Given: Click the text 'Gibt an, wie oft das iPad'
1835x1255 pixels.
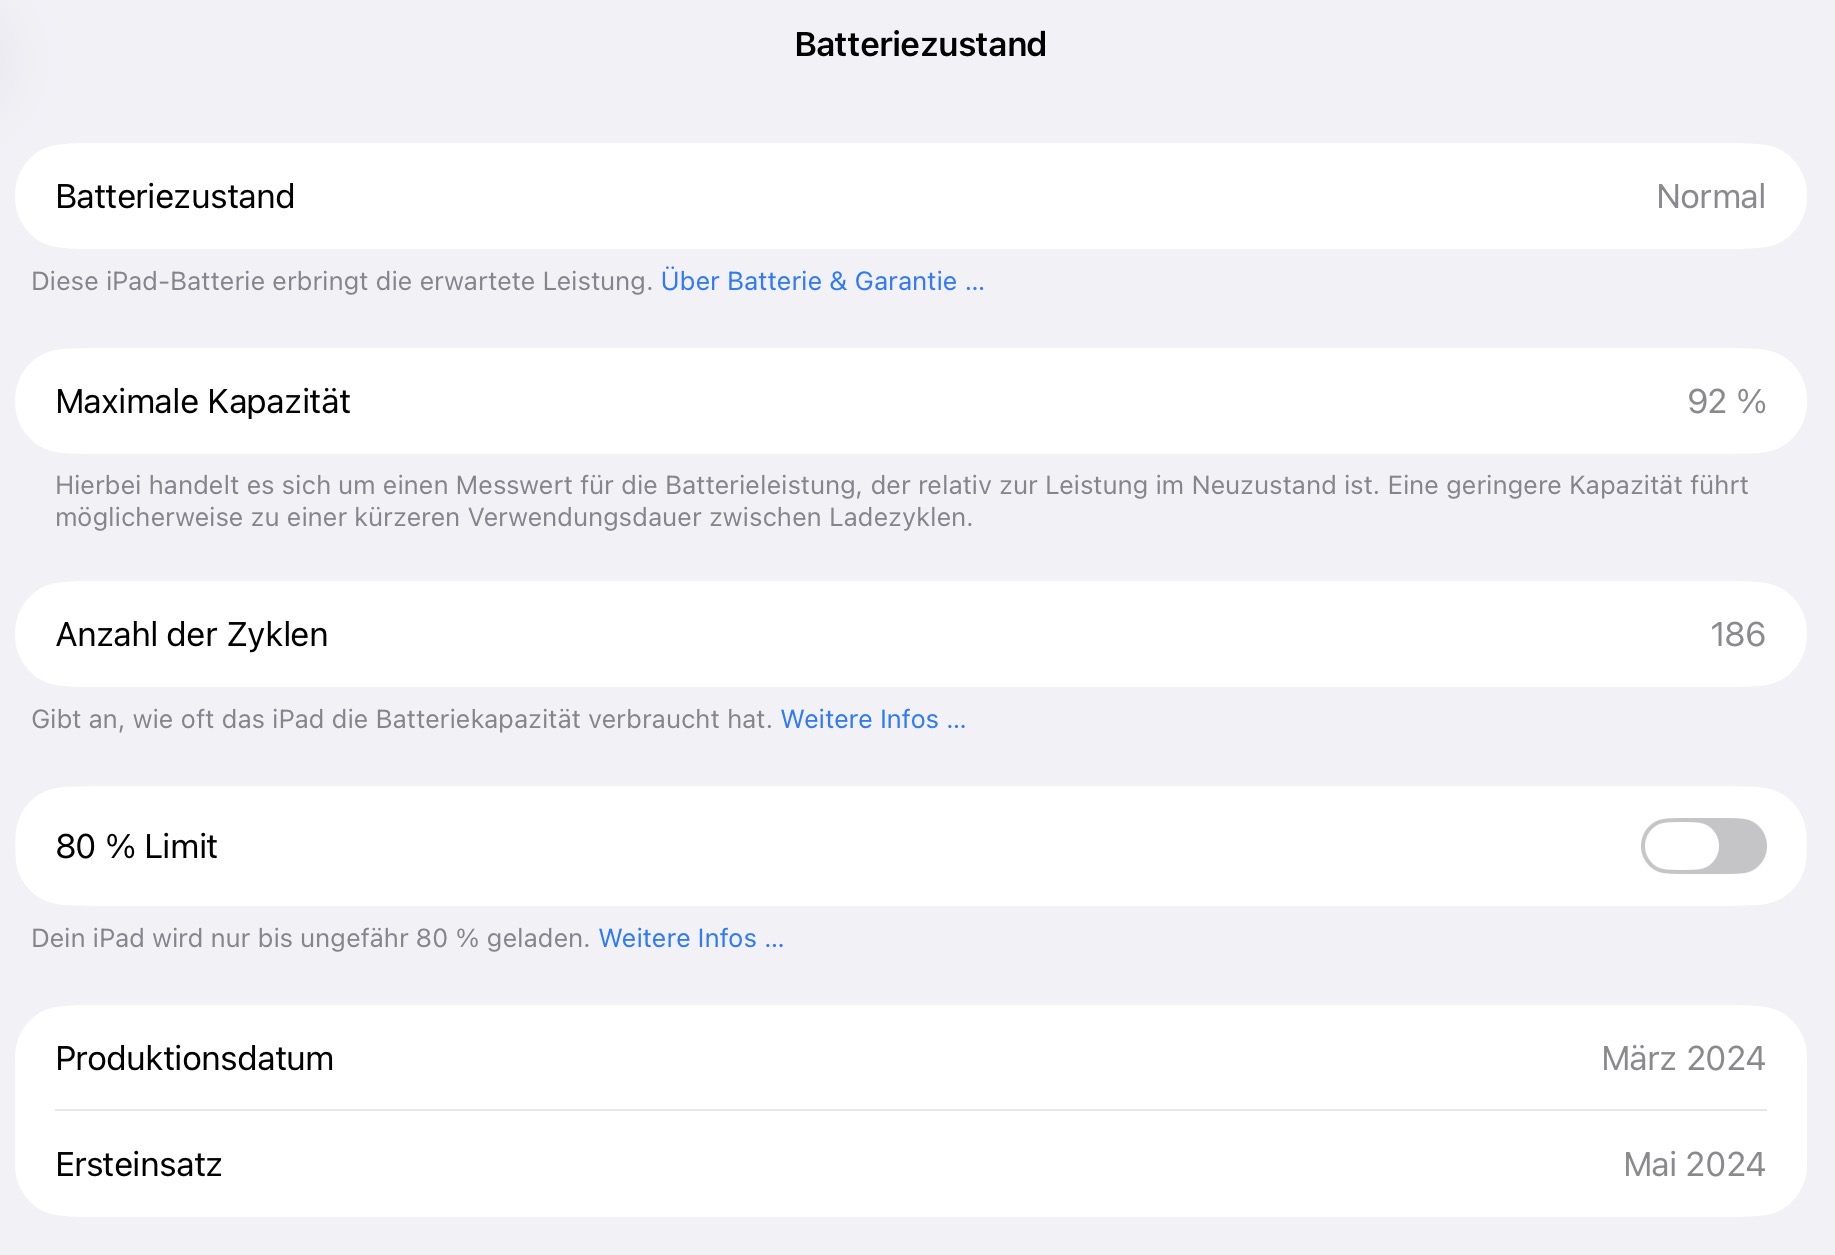Looking at the screenshot, I should click(x=401, y=719).
